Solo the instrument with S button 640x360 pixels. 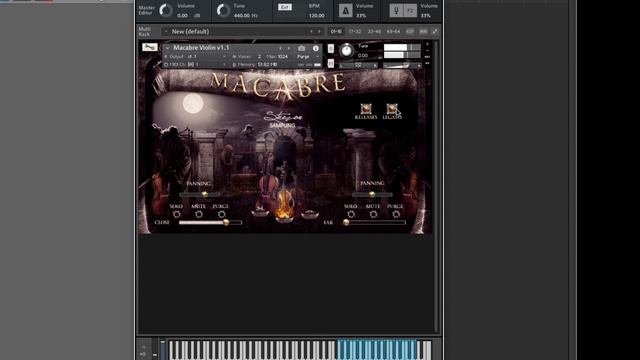pos(331,49)
